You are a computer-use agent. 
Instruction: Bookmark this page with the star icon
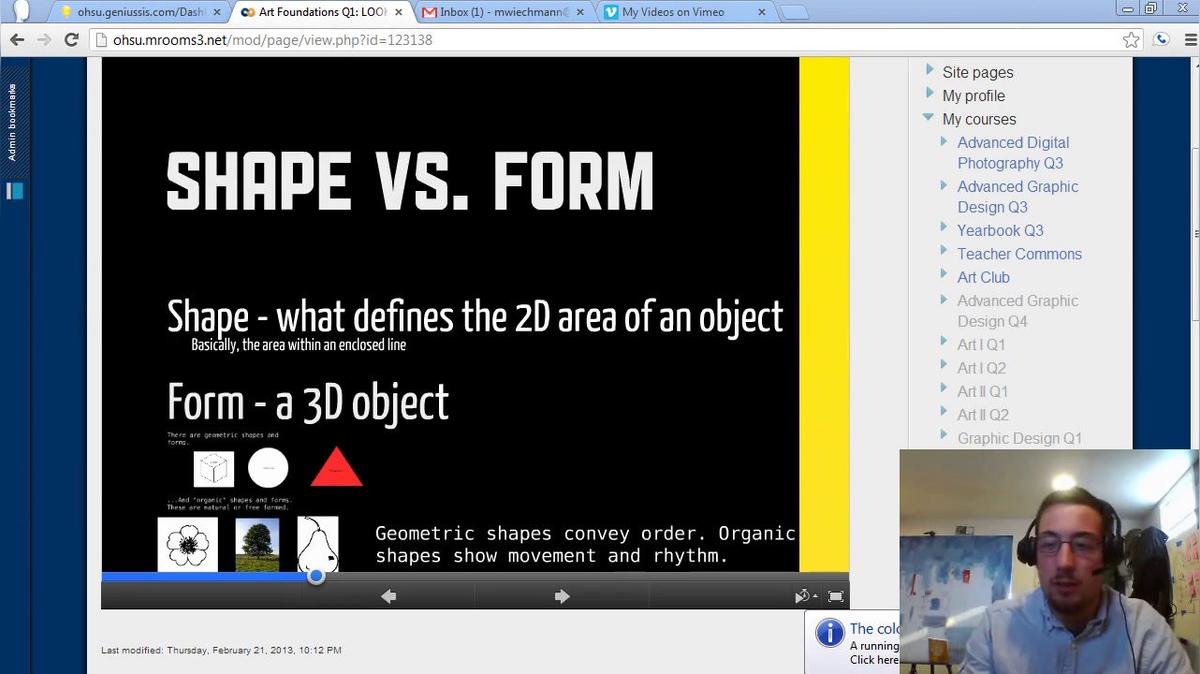1131,40
